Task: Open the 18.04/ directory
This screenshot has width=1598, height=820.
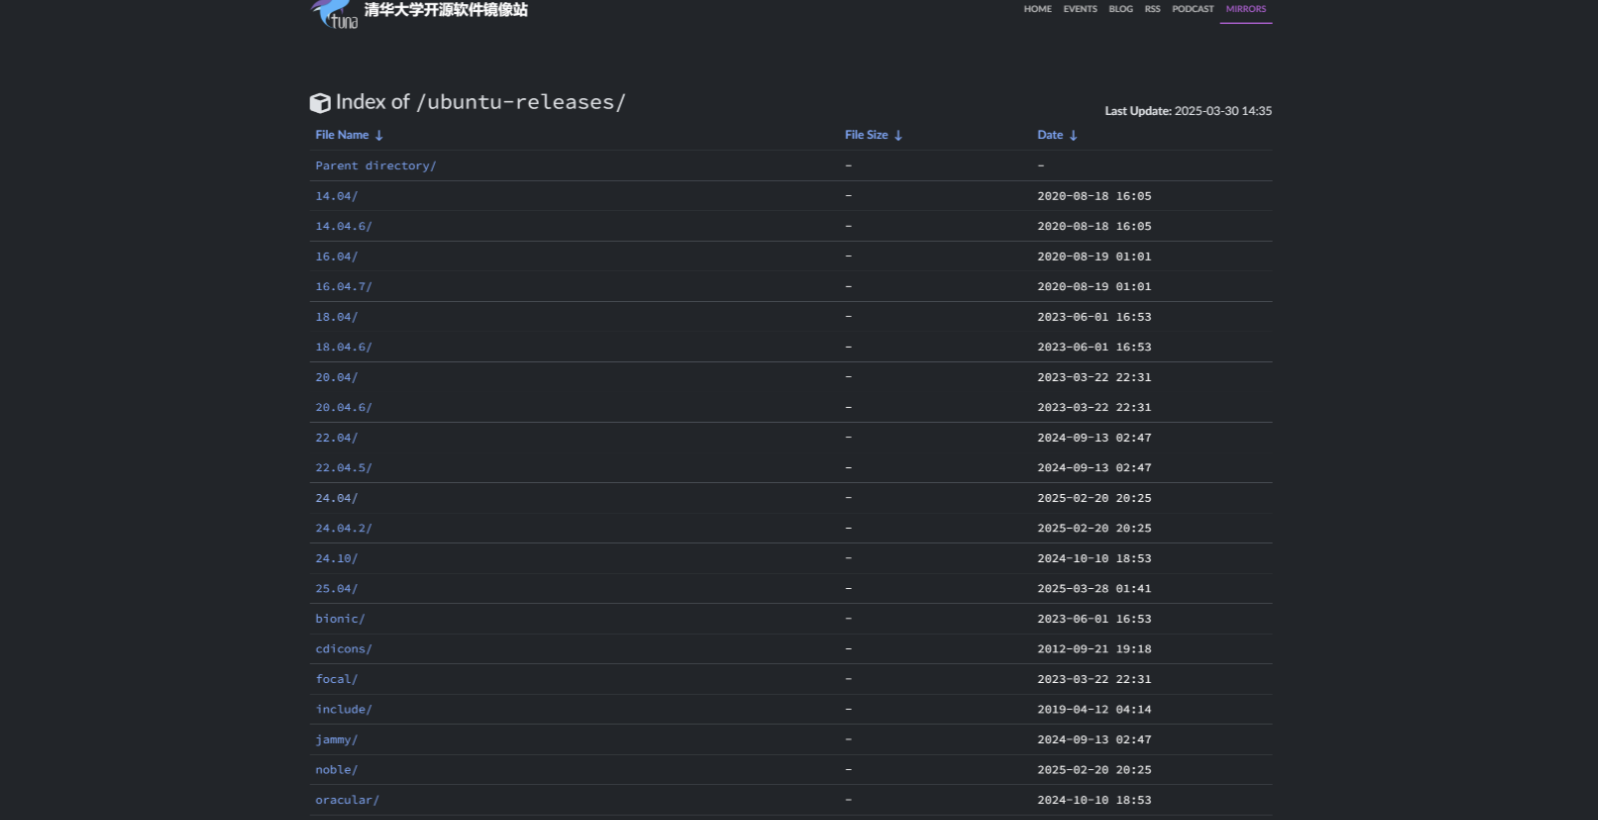Action: tap(336, 317)
